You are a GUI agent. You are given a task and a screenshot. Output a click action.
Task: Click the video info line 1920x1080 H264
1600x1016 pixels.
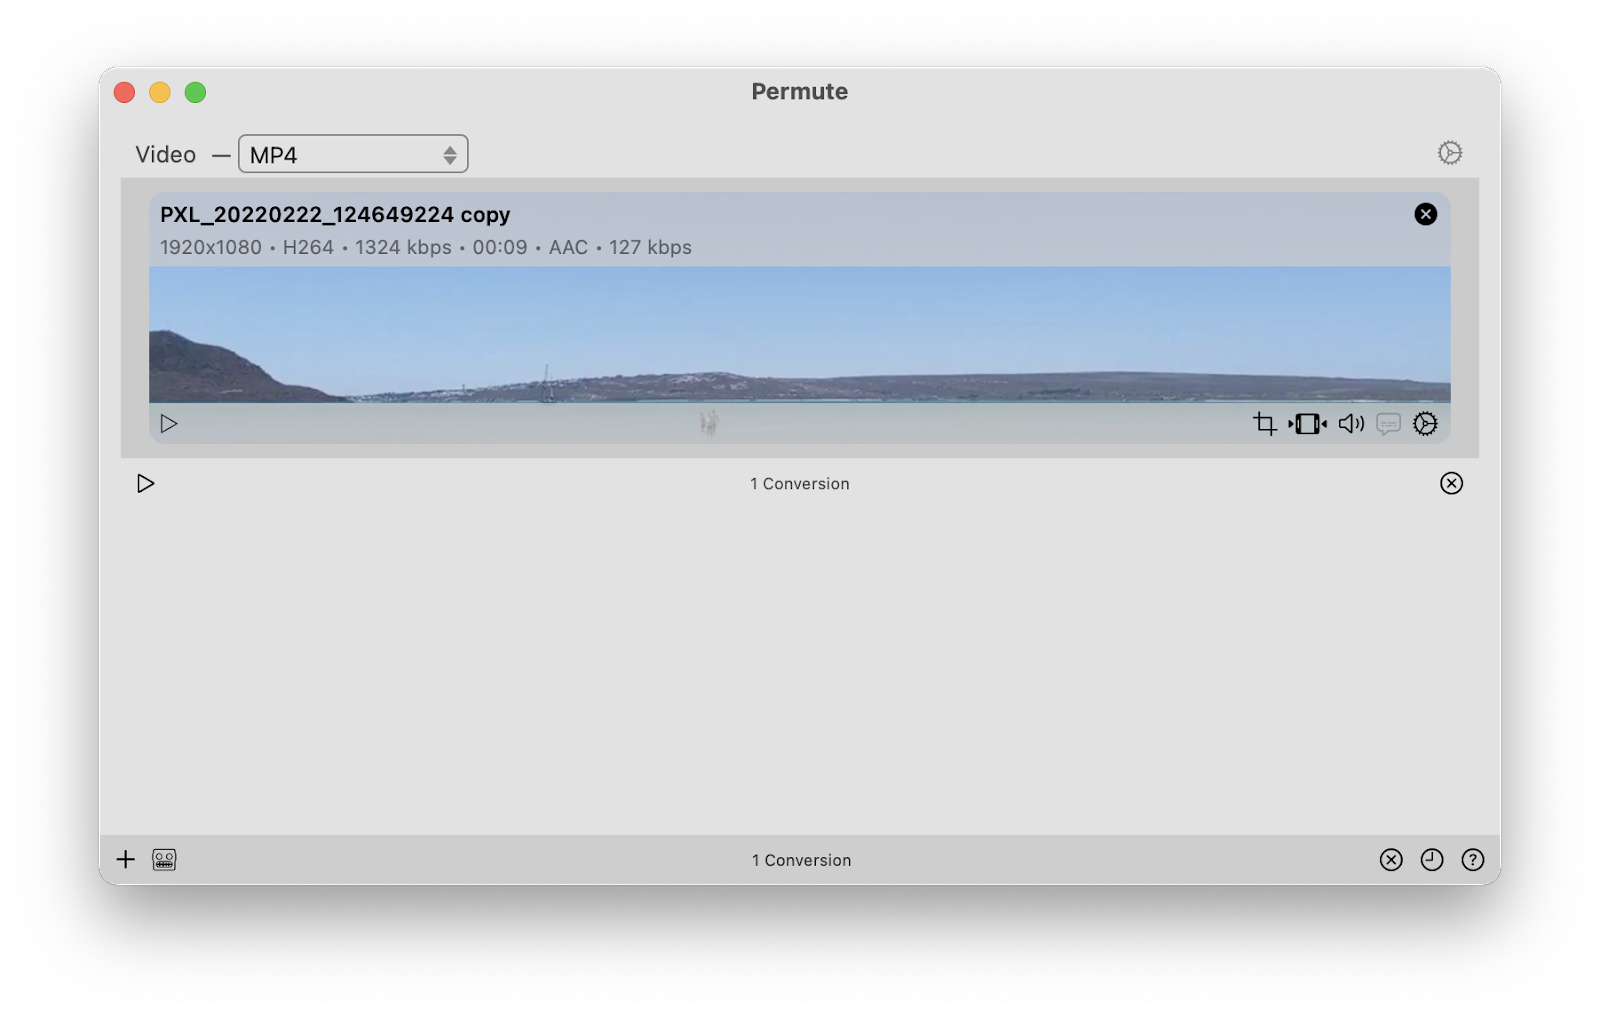(x=426, y=248)
